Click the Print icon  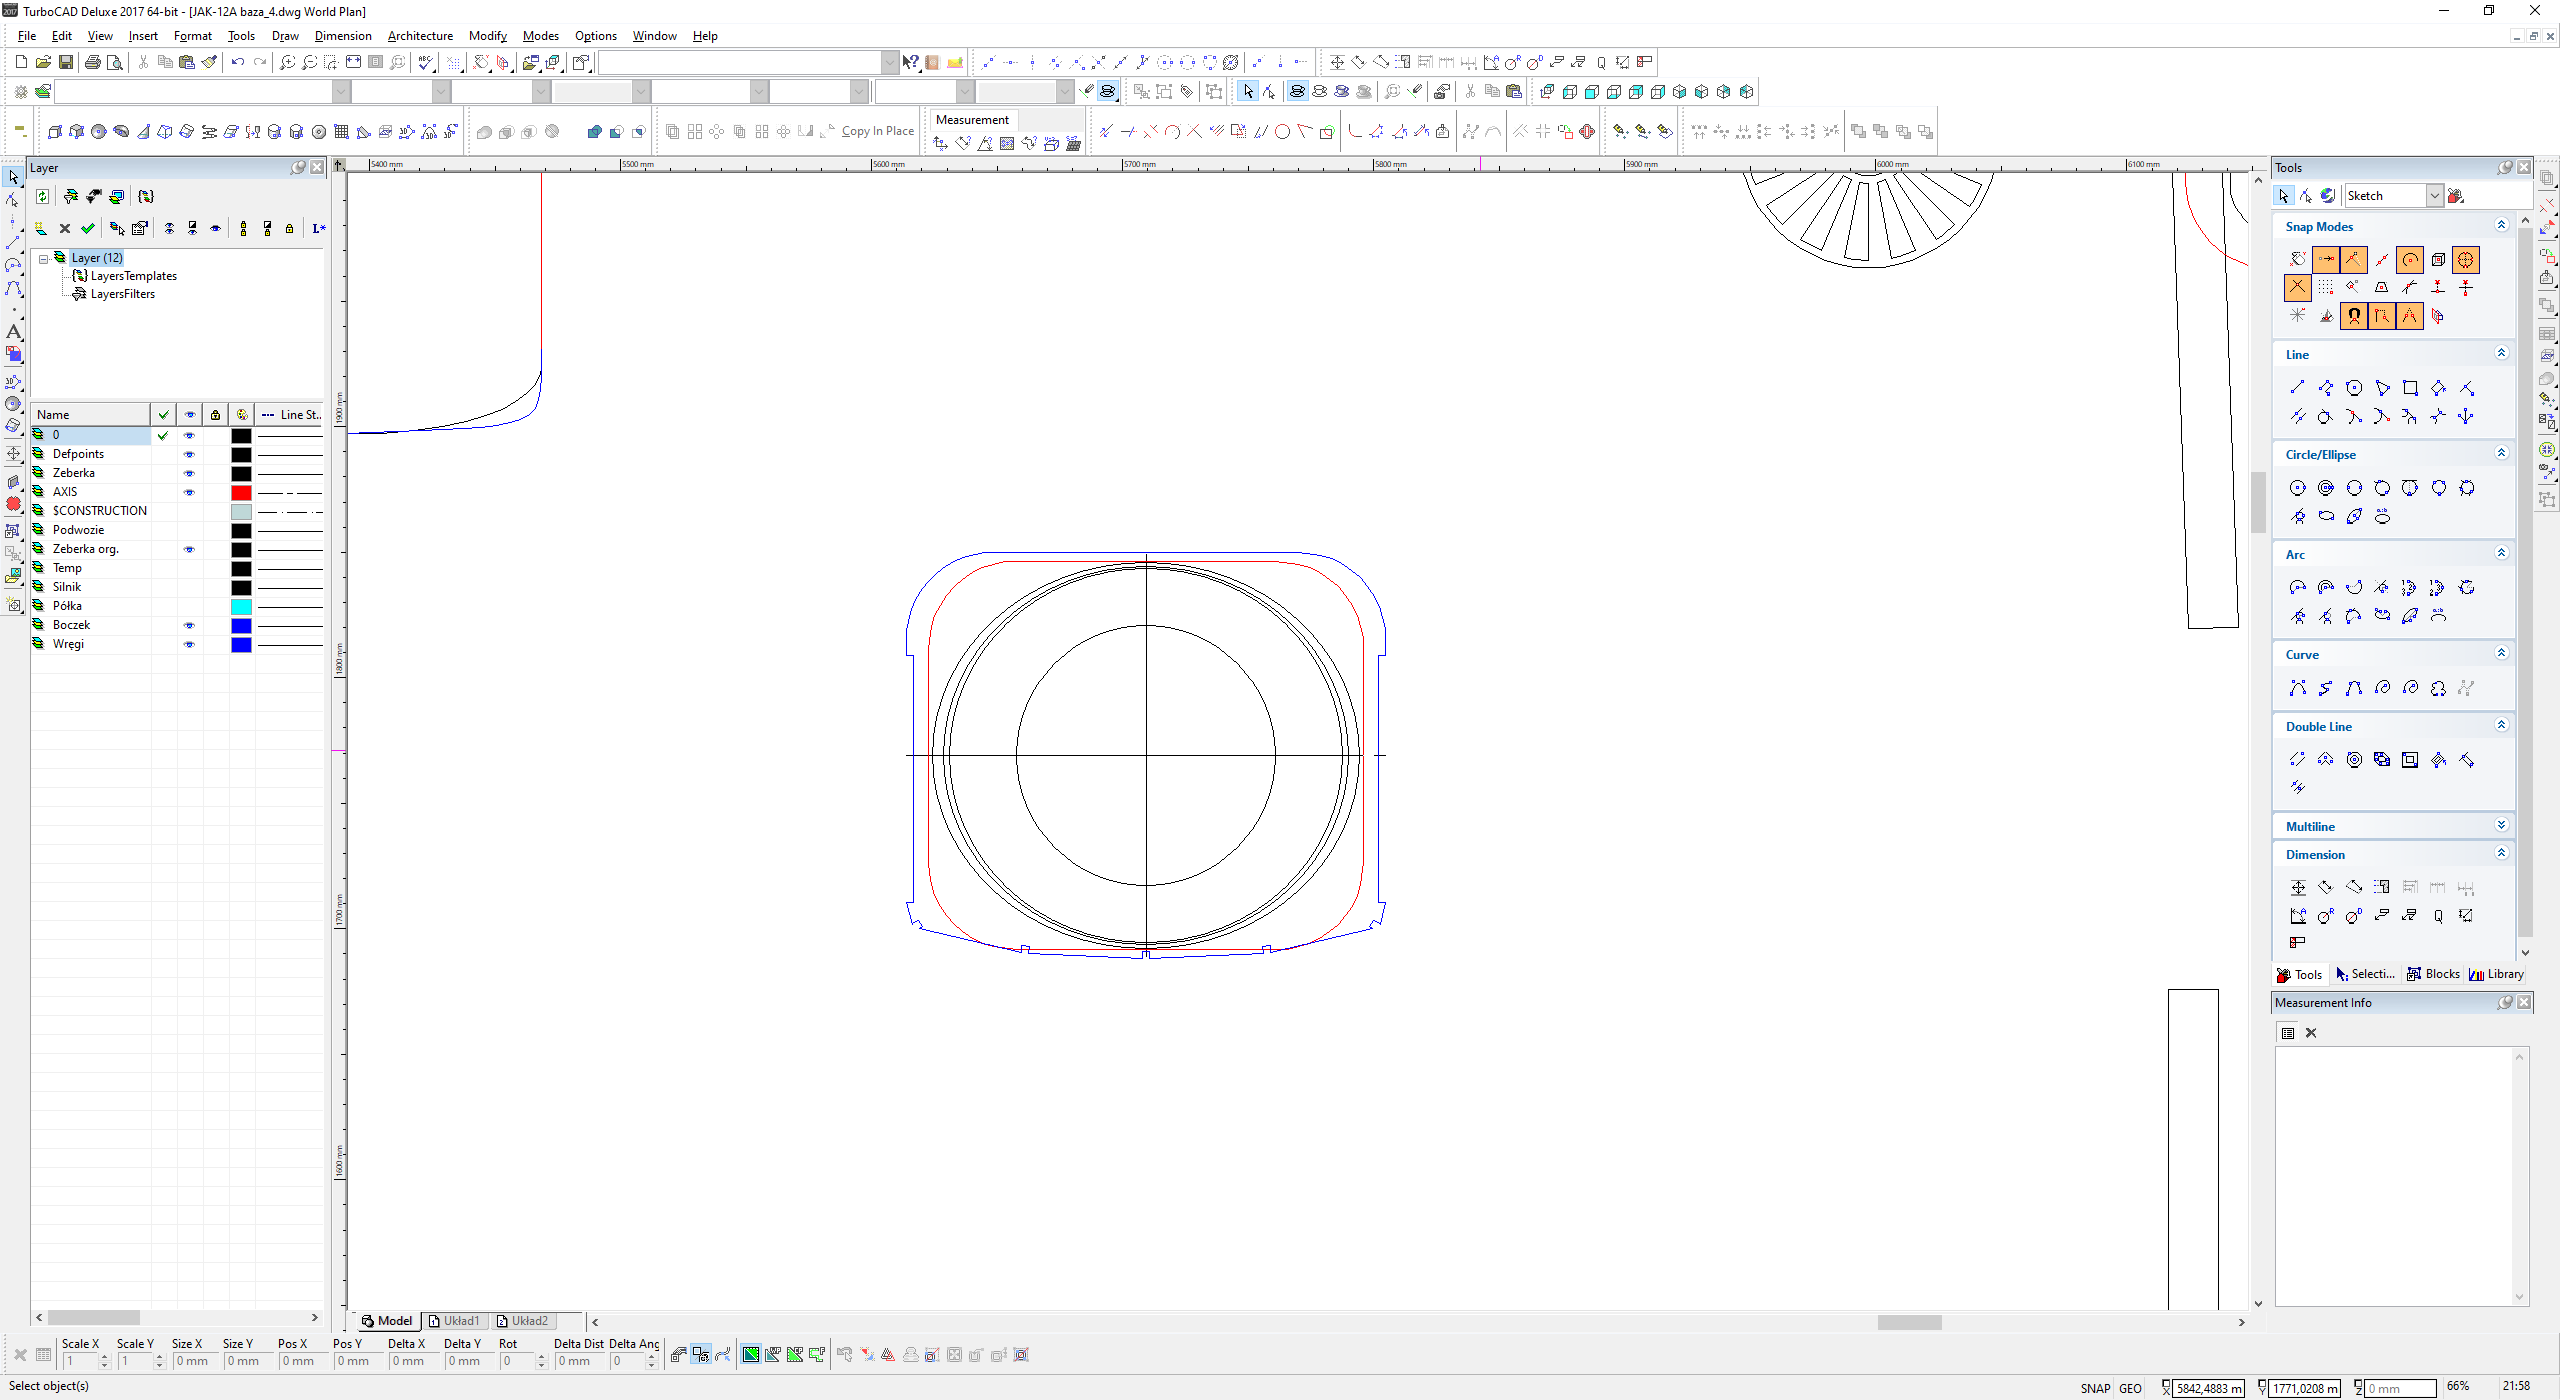[93, 62]
